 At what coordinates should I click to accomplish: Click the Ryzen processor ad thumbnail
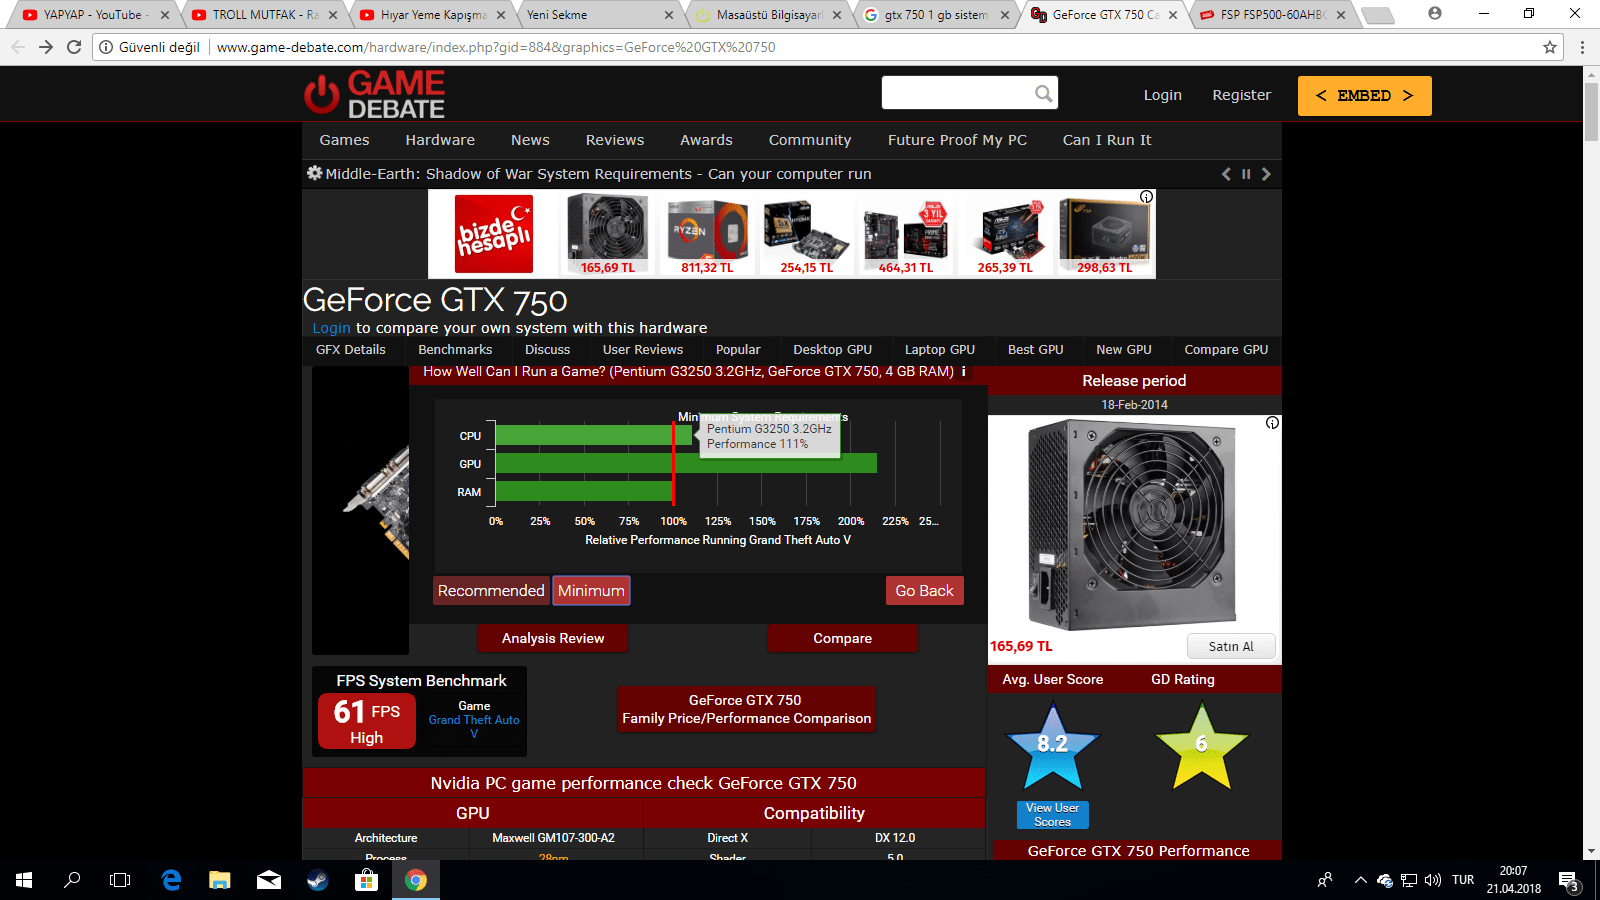click(707, 234)
